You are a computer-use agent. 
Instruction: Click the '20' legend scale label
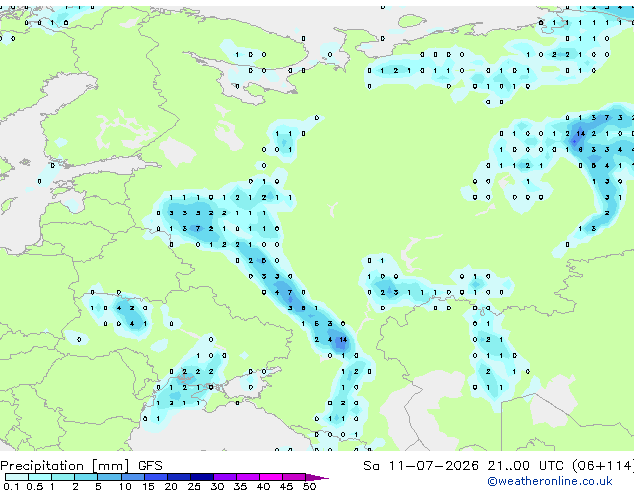171,486
